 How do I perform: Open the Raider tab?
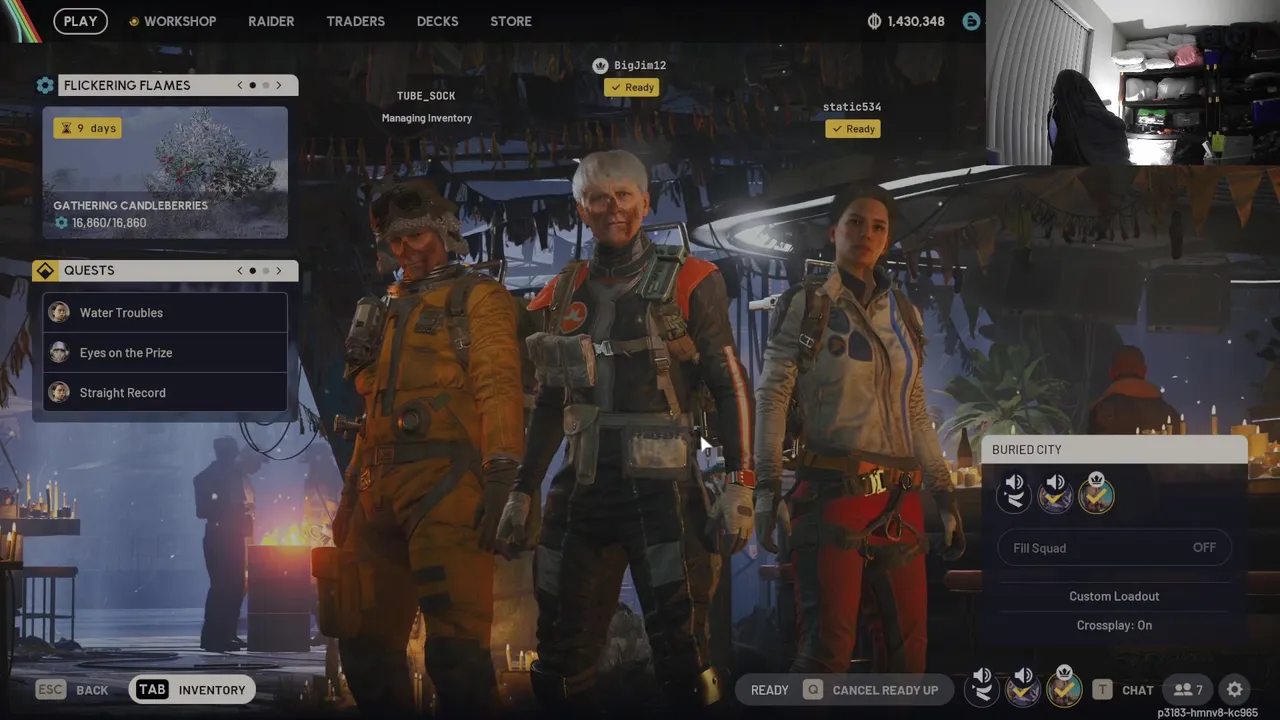point(271,21)
